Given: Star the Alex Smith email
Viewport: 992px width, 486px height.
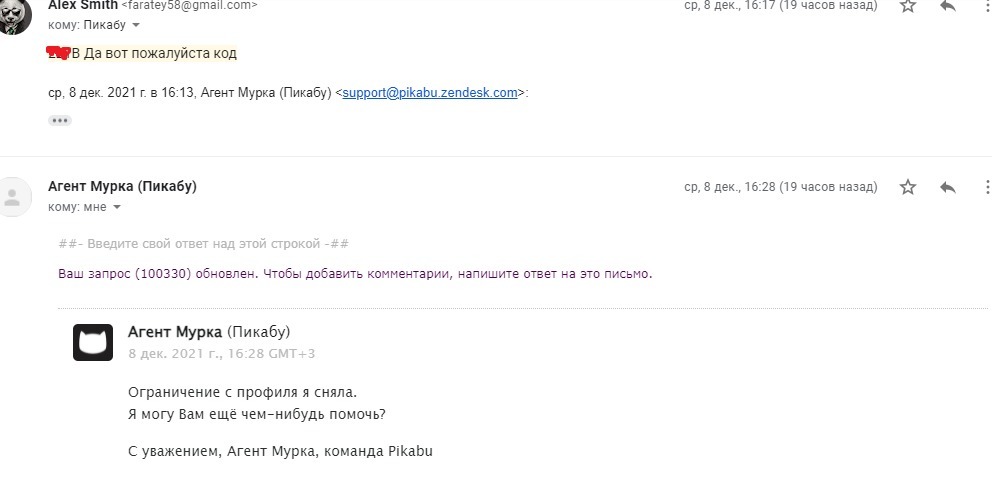Looking at the screenshot, I should (x=908, y=6).
